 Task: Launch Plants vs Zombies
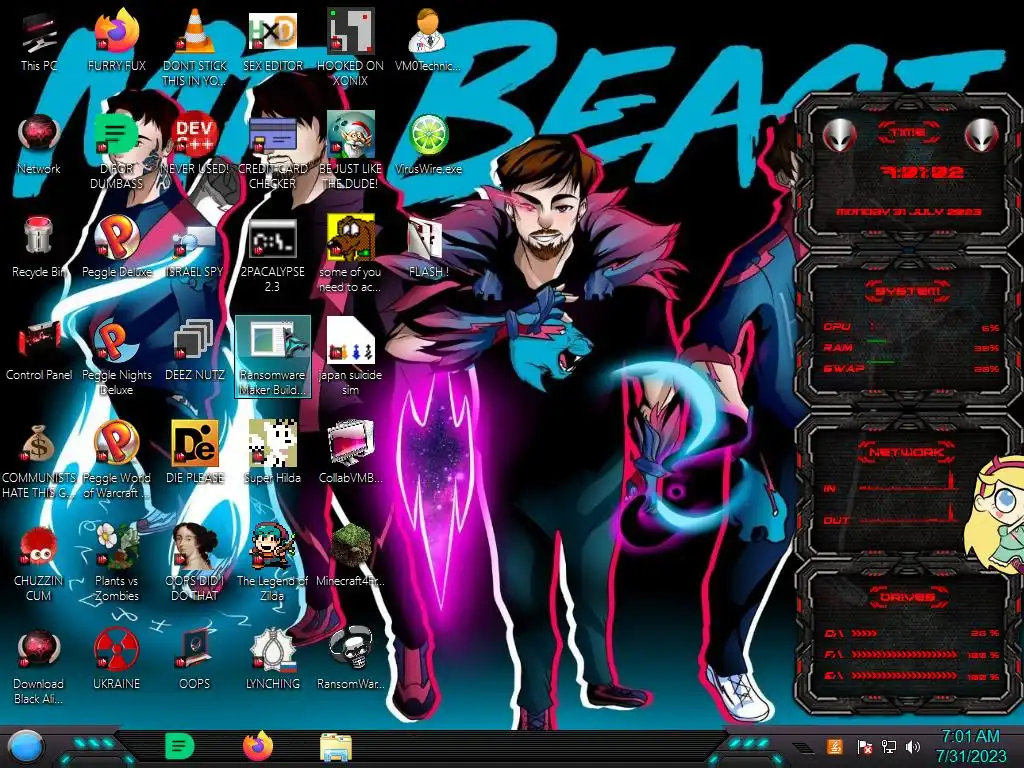coord(116,564)
